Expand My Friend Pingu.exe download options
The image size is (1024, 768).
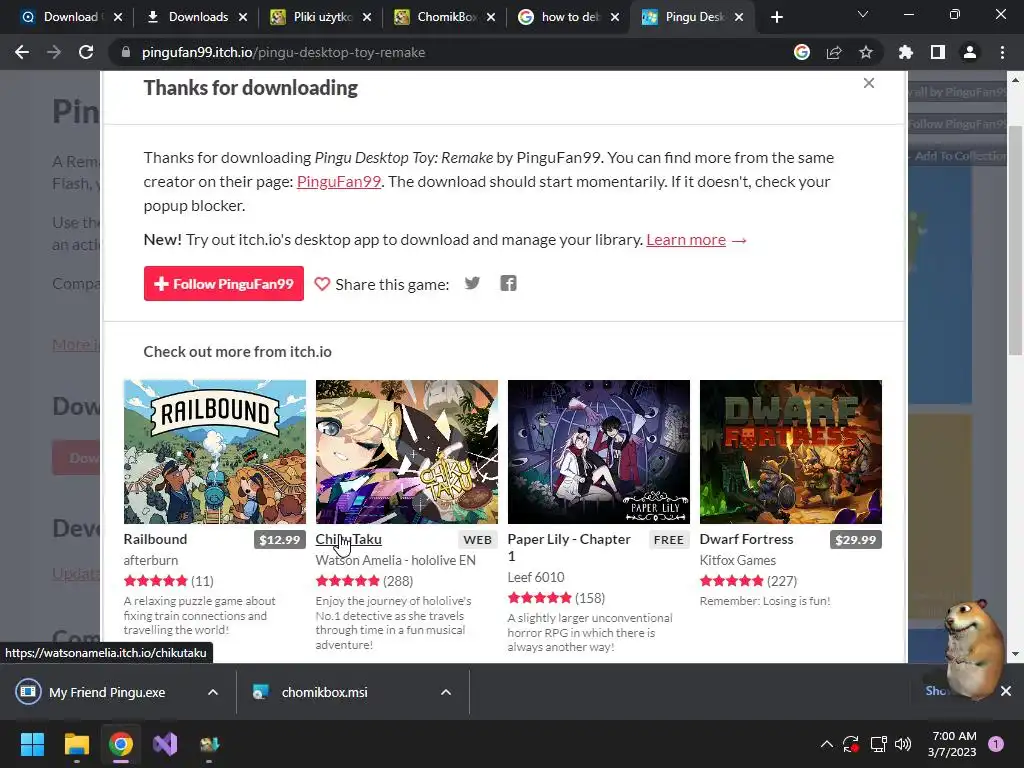(213, 692)
